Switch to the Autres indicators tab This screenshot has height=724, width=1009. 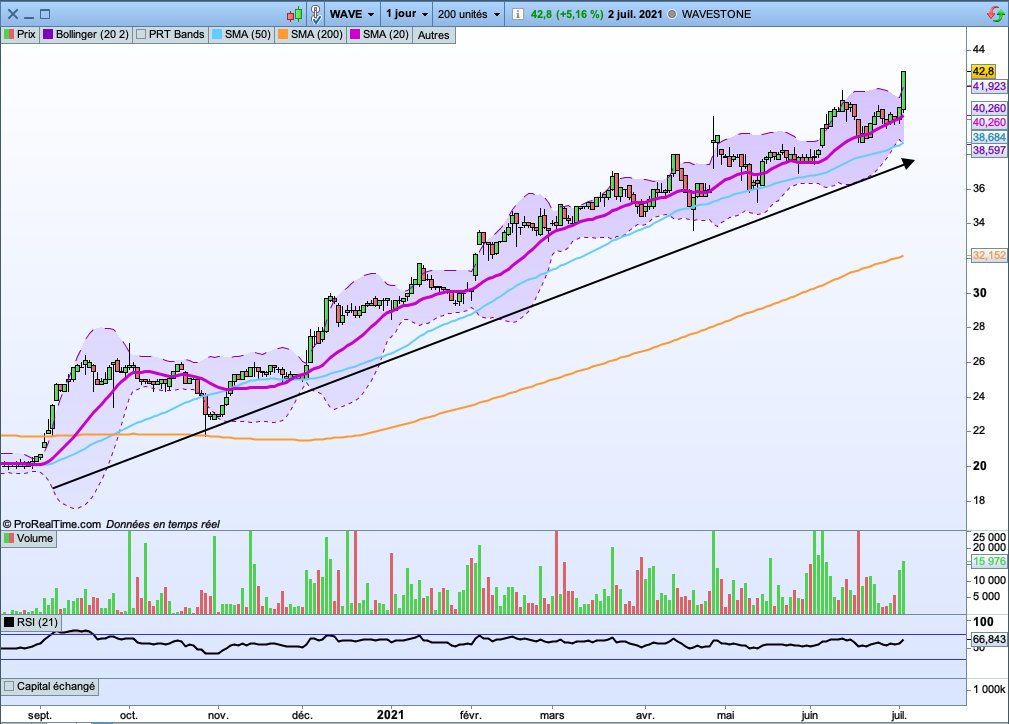(x=434, y=34)
